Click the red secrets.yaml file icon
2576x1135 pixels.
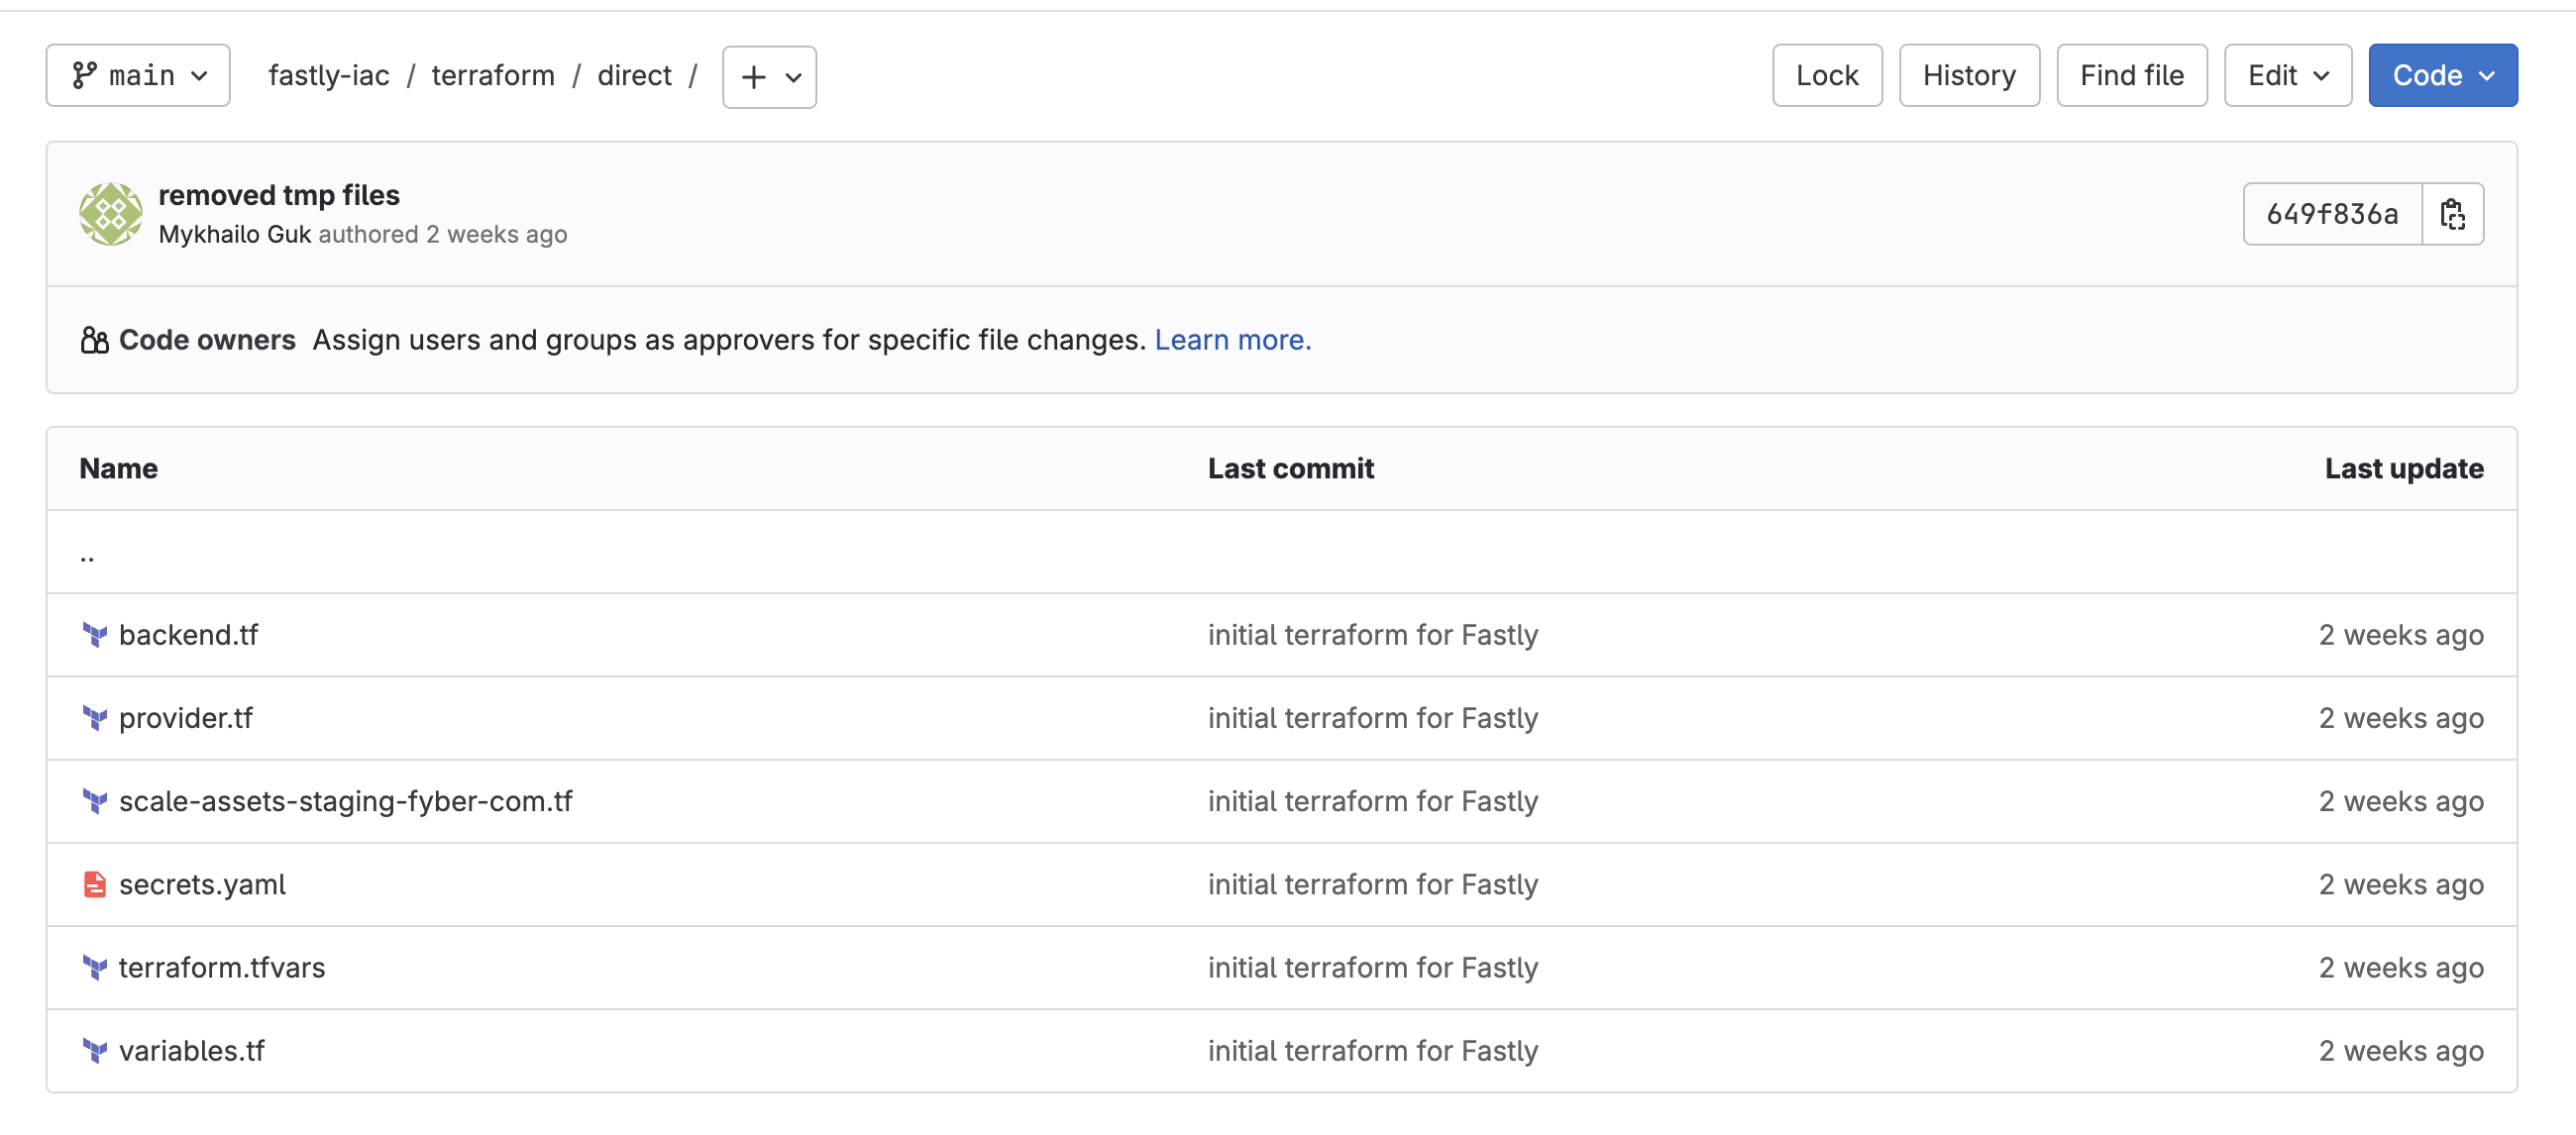(x=95, y=884)
